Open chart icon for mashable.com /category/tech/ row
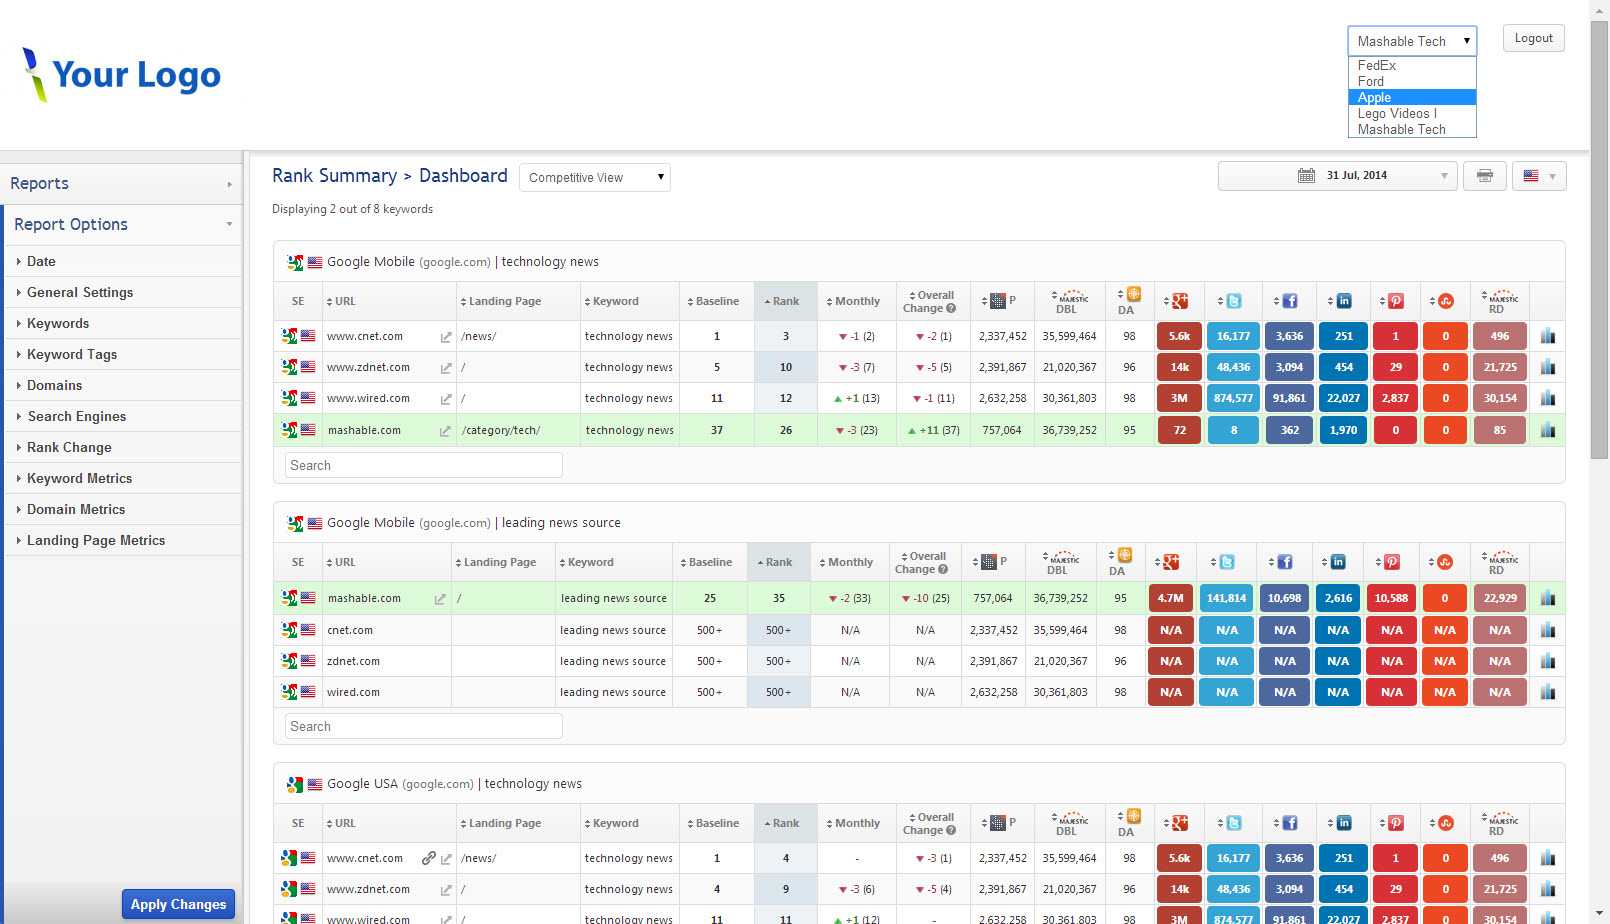The width and height of the screenshot is (1610, 924). [x=1548, y=430]
